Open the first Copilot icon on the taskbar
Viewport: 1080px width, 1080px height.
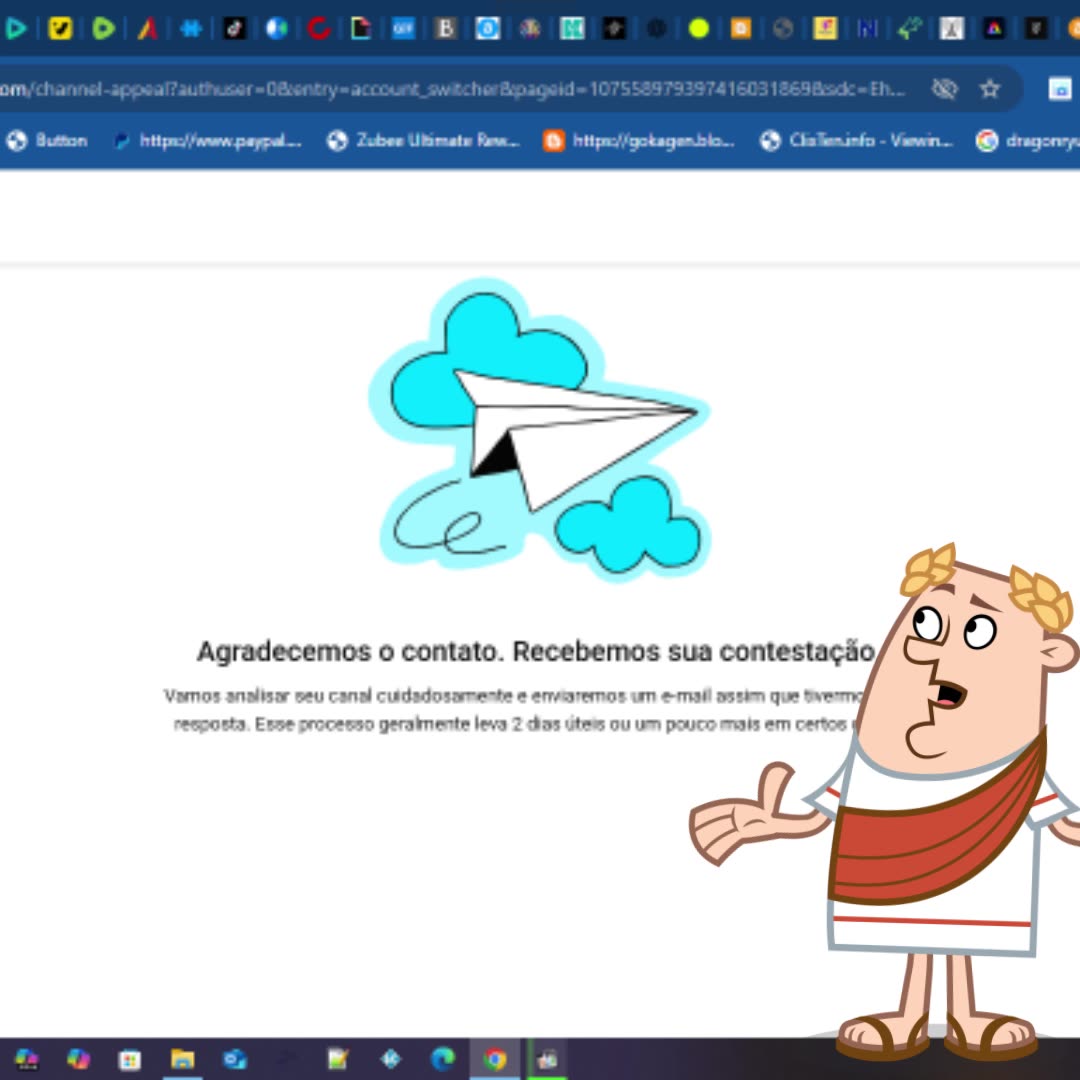pos(26,1059)
